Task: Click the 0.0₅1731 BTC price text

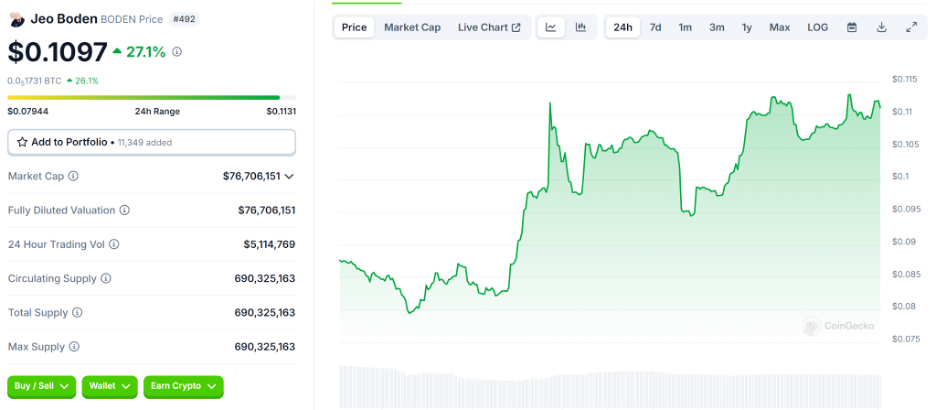Action: [34, 81]
